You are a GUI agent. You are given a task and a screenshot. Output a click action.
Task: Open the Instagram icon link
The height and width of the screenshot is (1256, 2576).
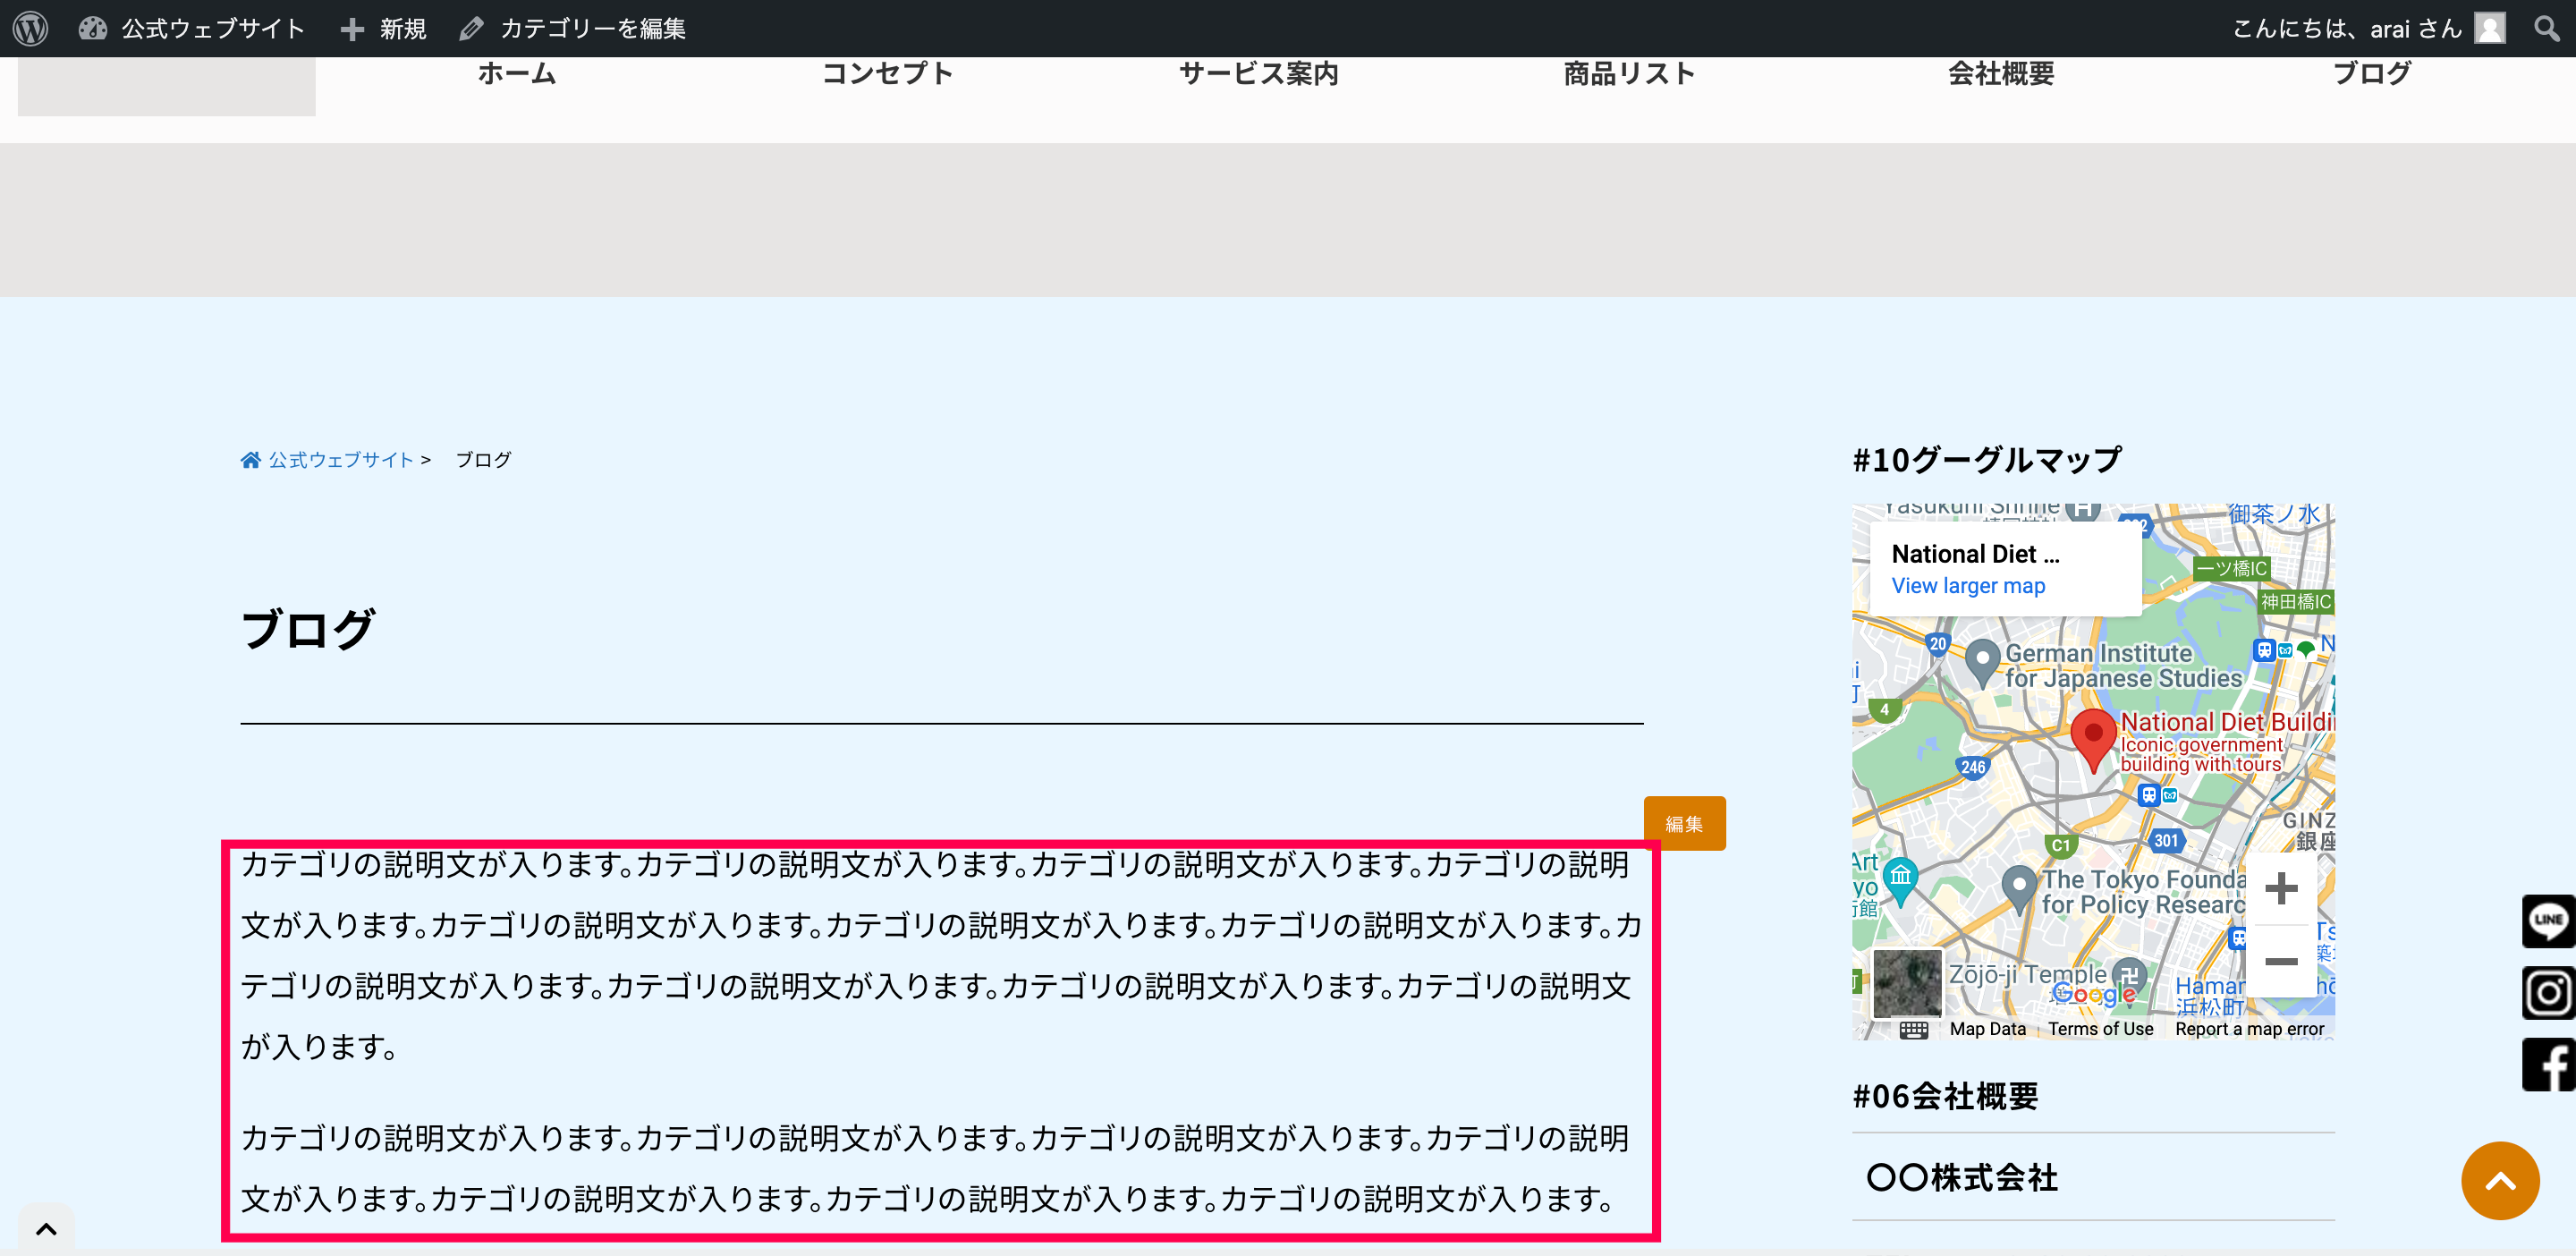pyautogui.click(x=2547, y=992)
